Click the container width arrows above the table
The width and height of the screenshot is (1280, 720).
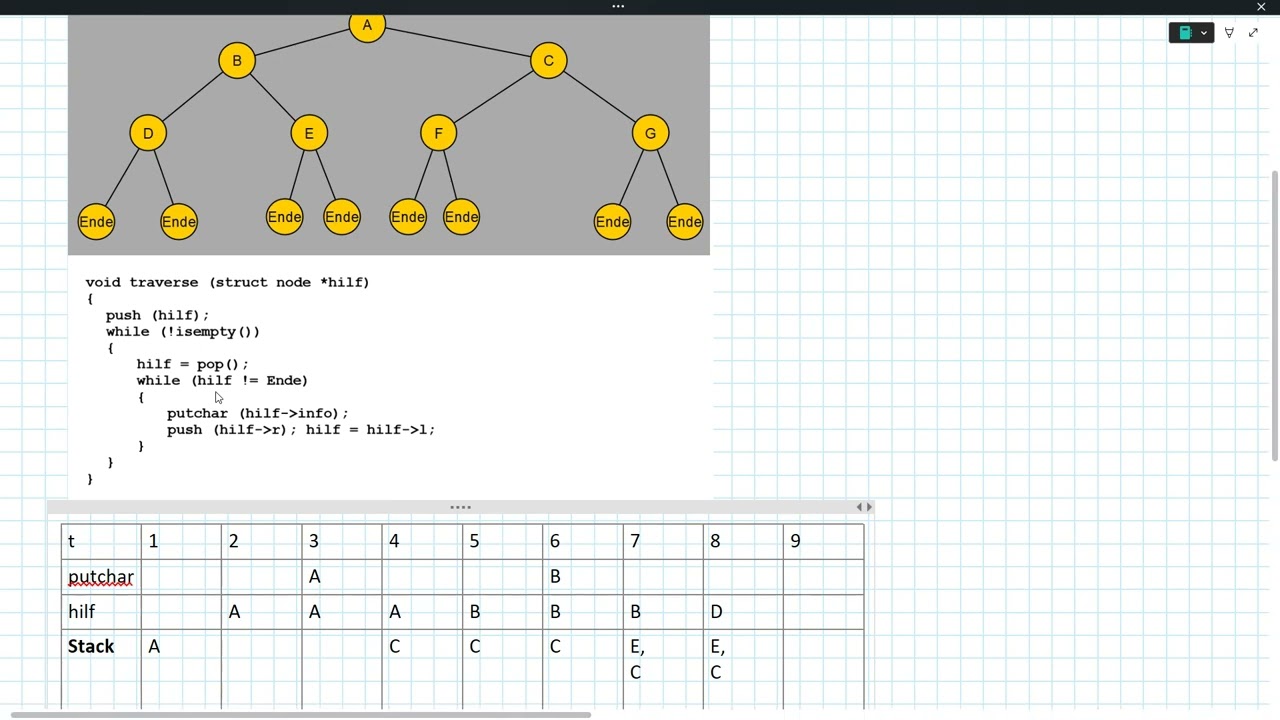(864, 507)
